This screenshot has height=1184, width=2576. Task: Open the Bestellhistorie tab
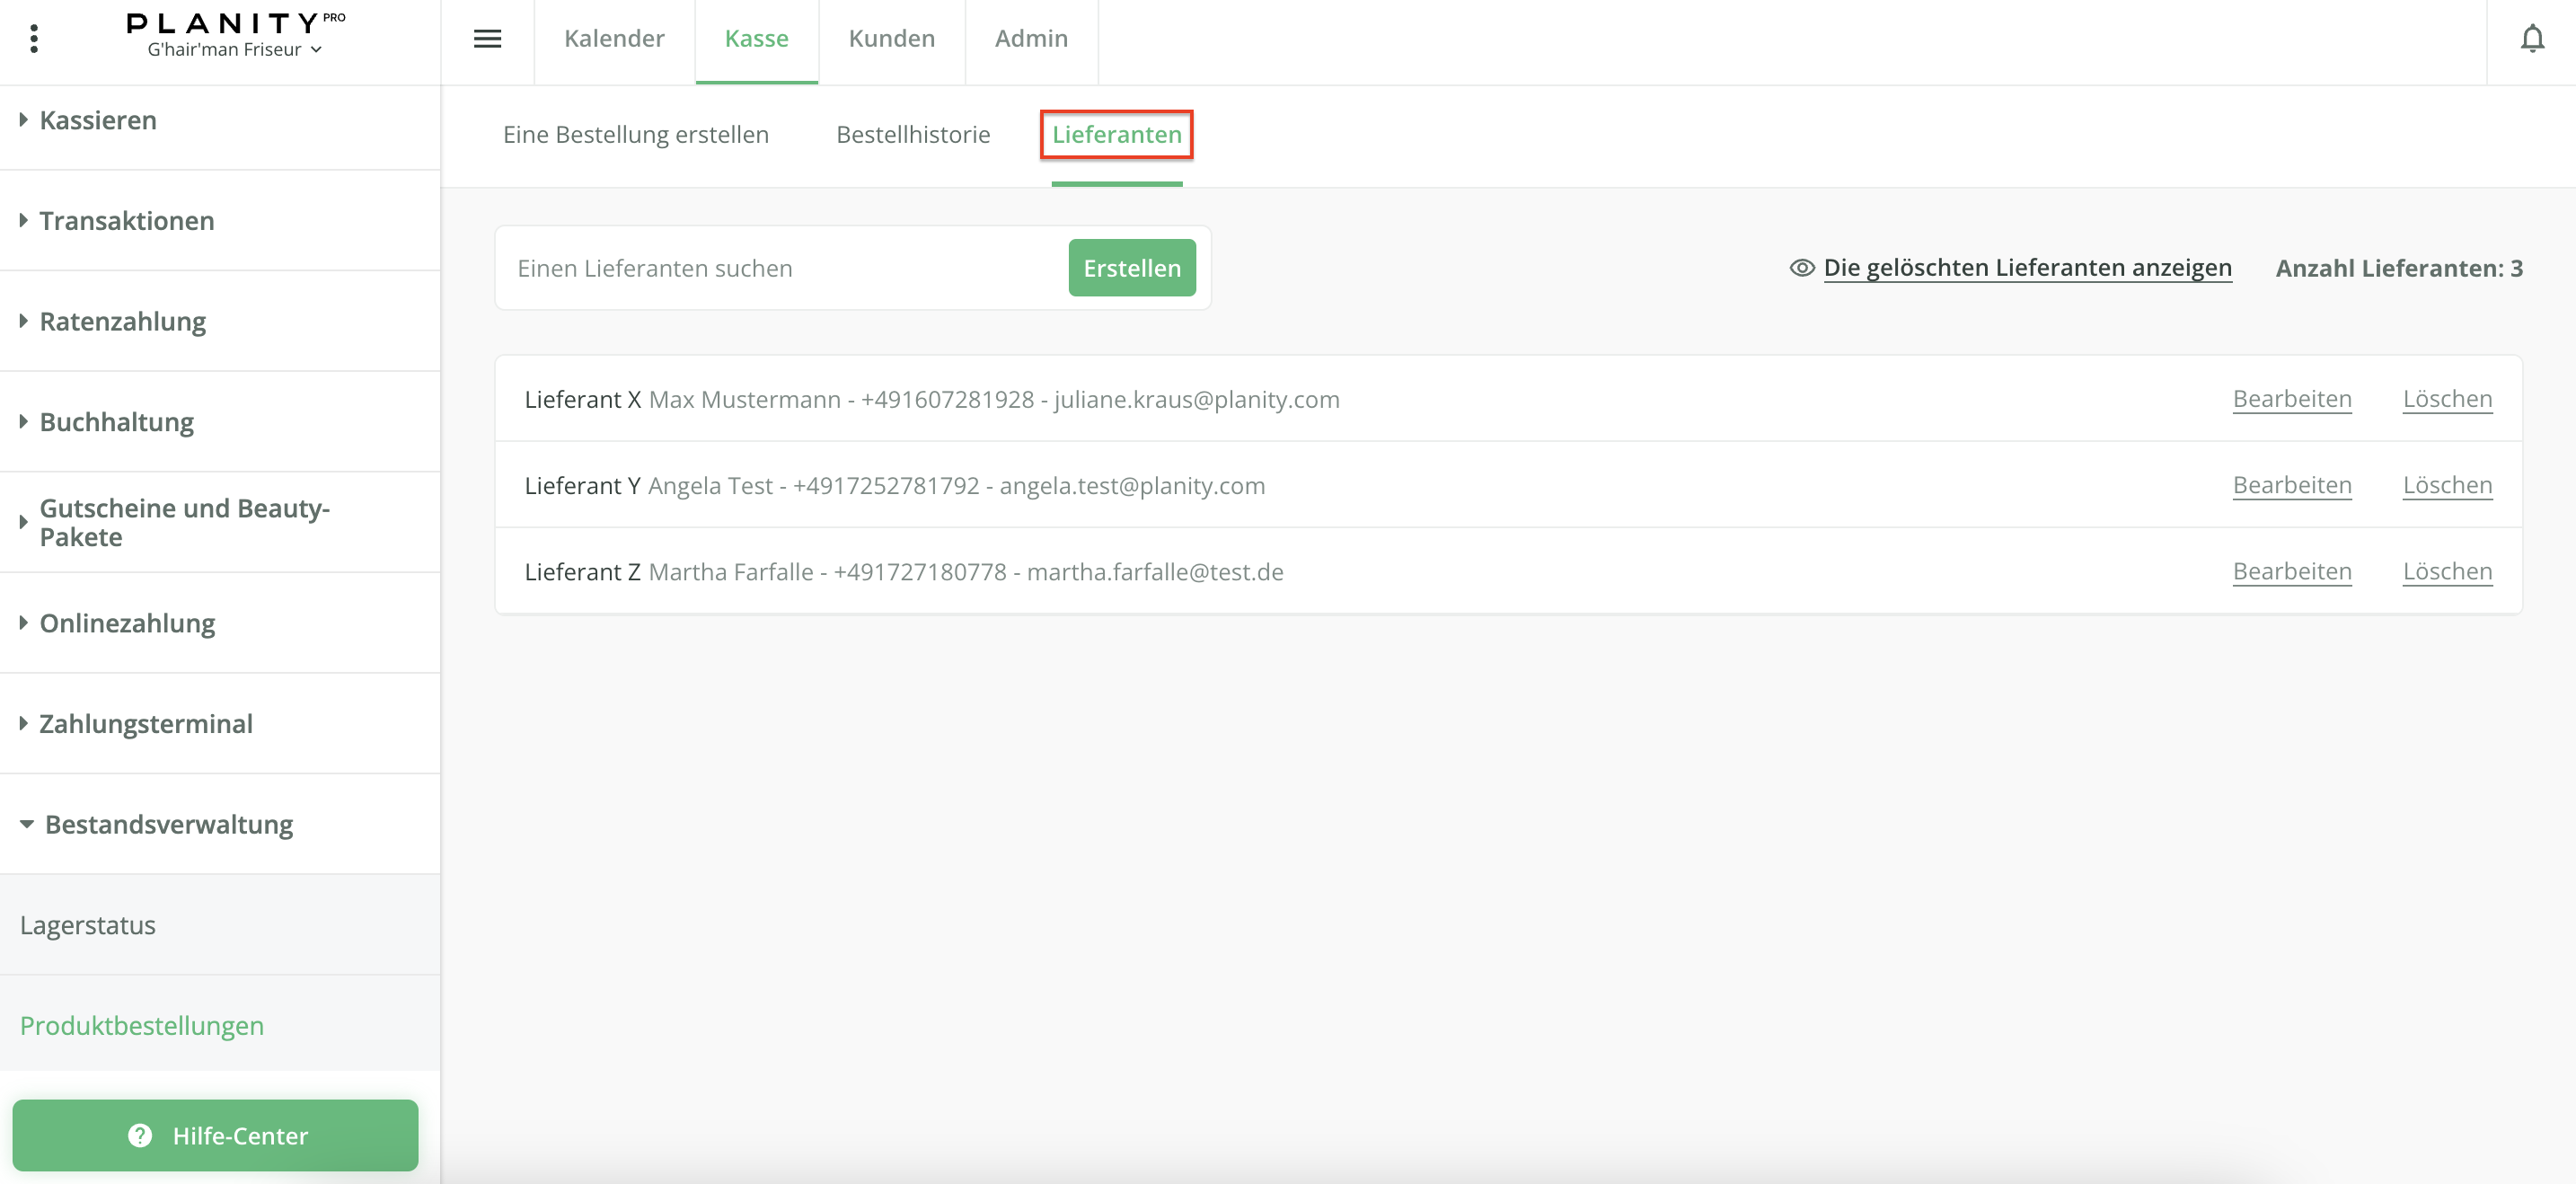[912, 134]
